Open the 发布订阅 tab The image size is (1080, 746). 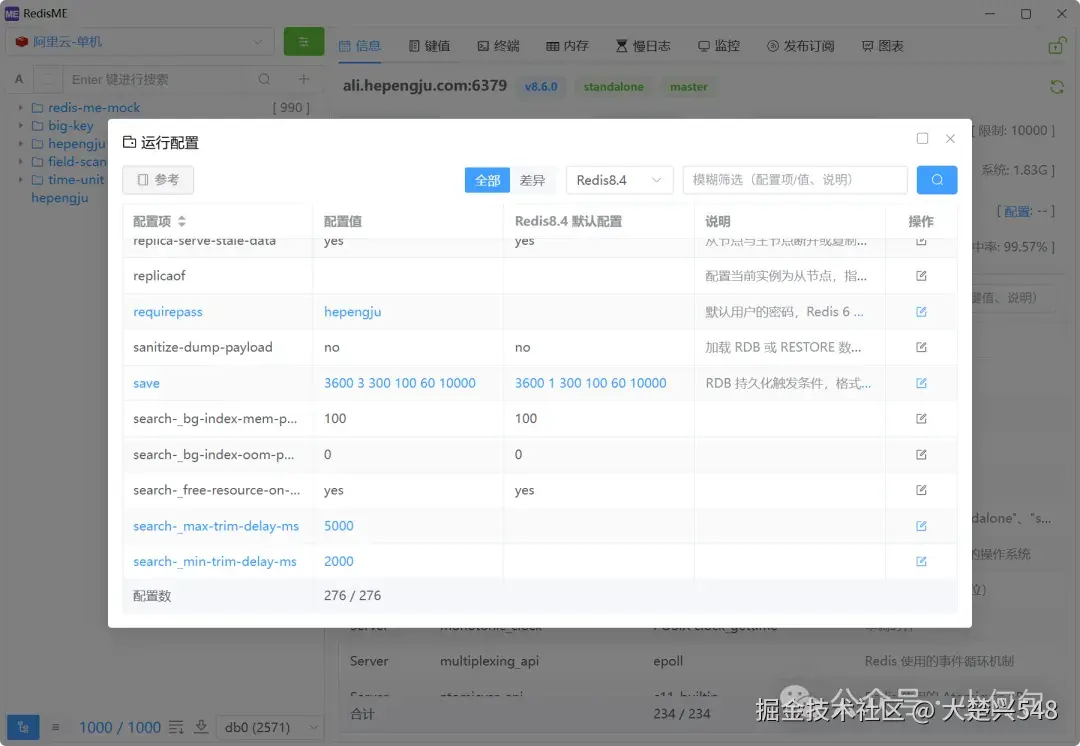(800, 46)
